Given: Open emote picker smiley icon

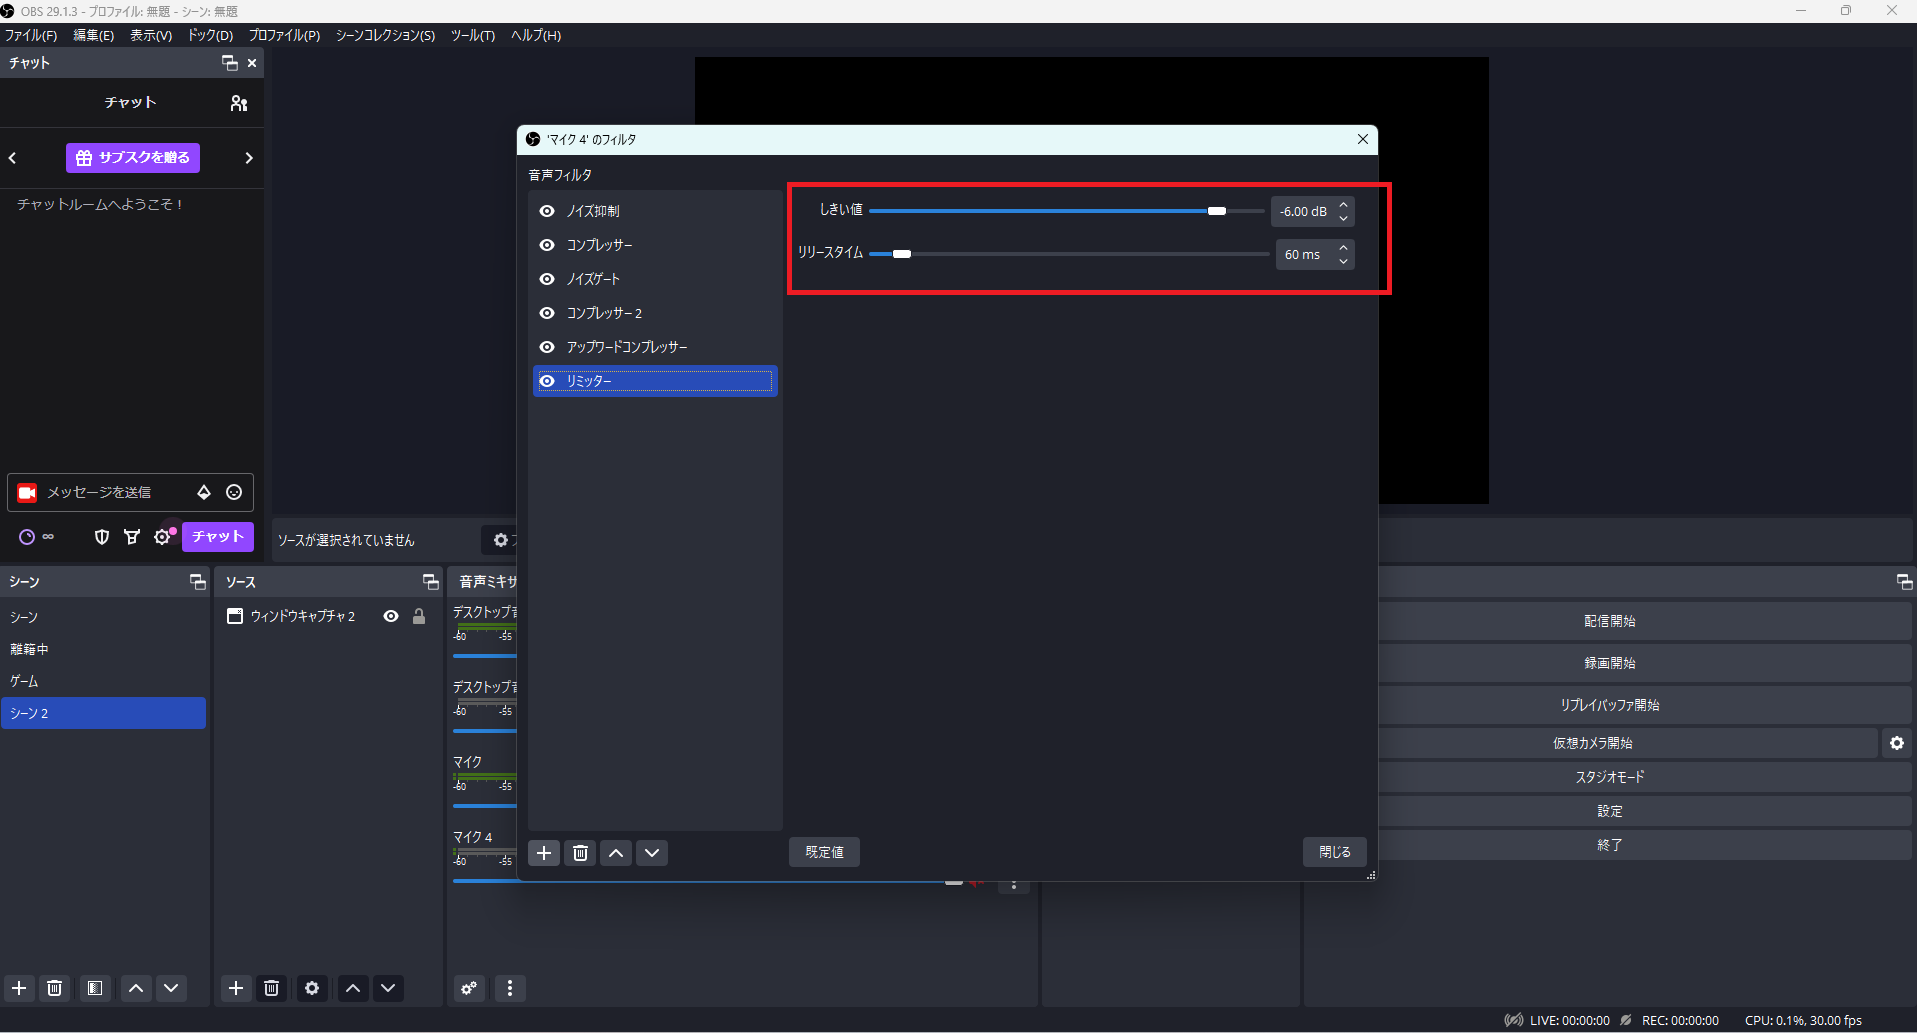Looking at the screenshot, I should click(x=234, y=492).
